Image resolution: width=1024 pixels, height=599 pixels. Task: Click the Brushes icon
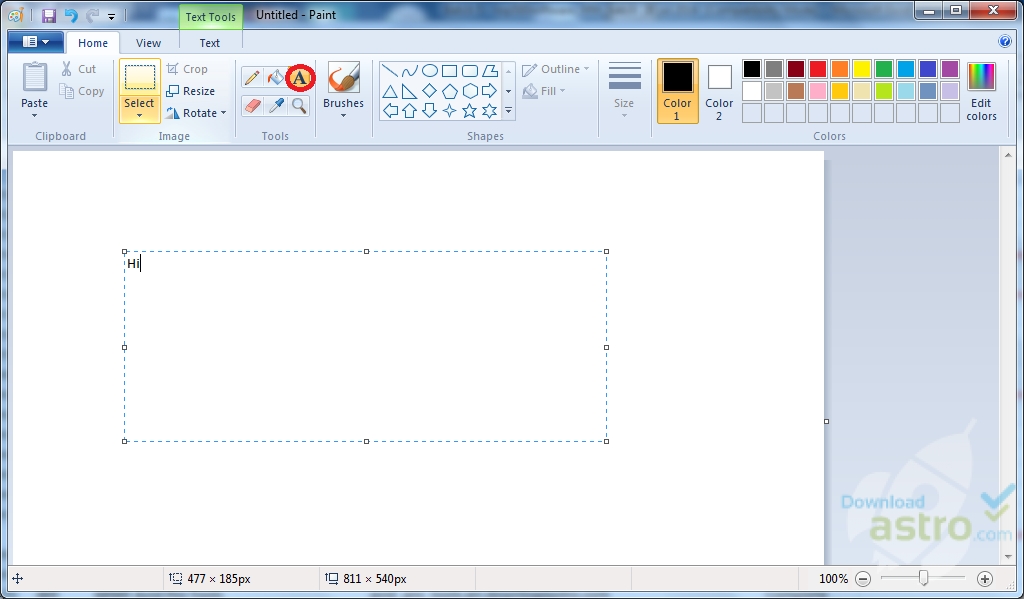343,78
